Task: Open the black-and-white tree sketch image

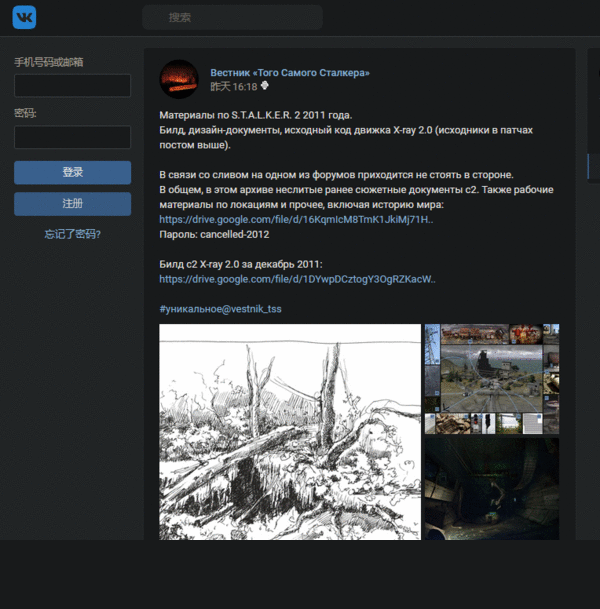Action: (290, 432)
